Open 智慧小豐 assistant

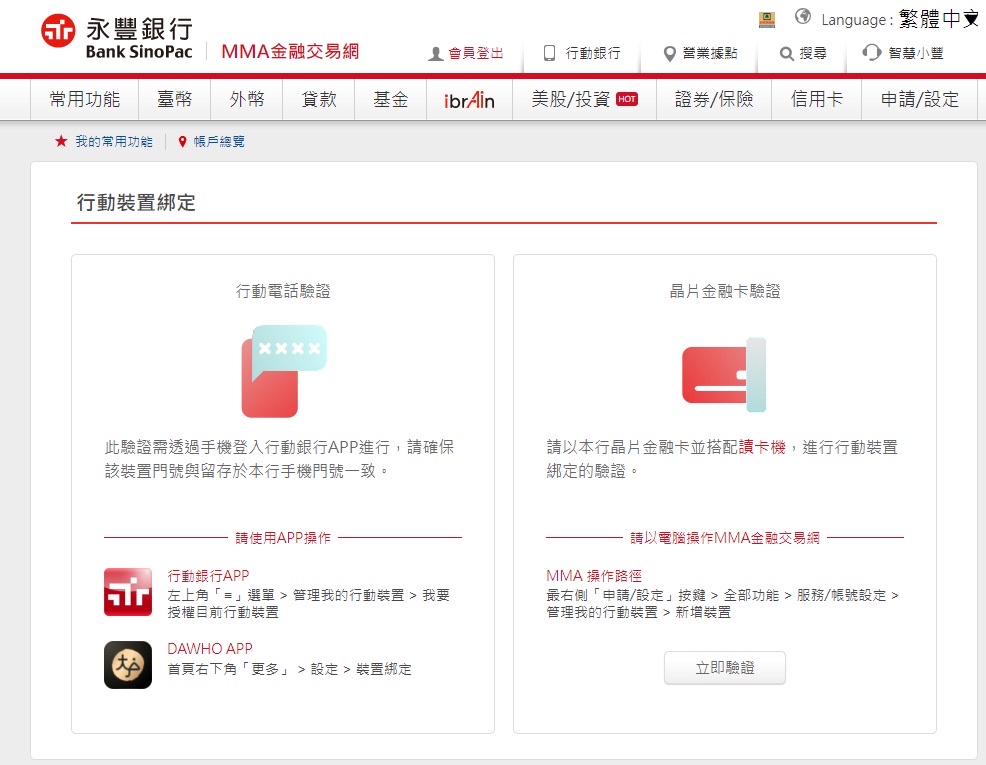(x=903, y=53)
